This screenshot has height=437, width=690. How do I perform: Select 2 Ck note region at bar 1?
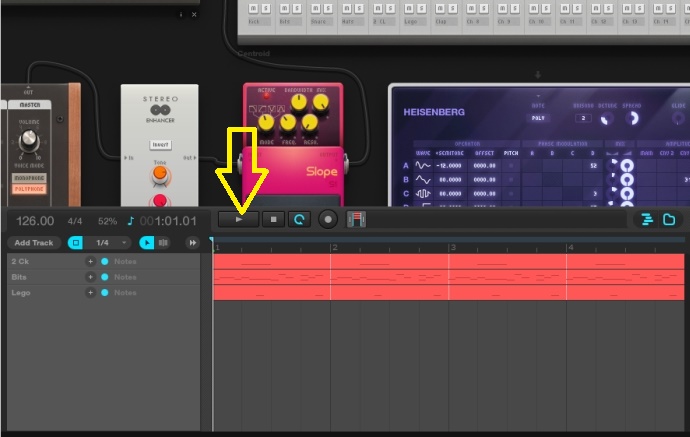point(272,261)
